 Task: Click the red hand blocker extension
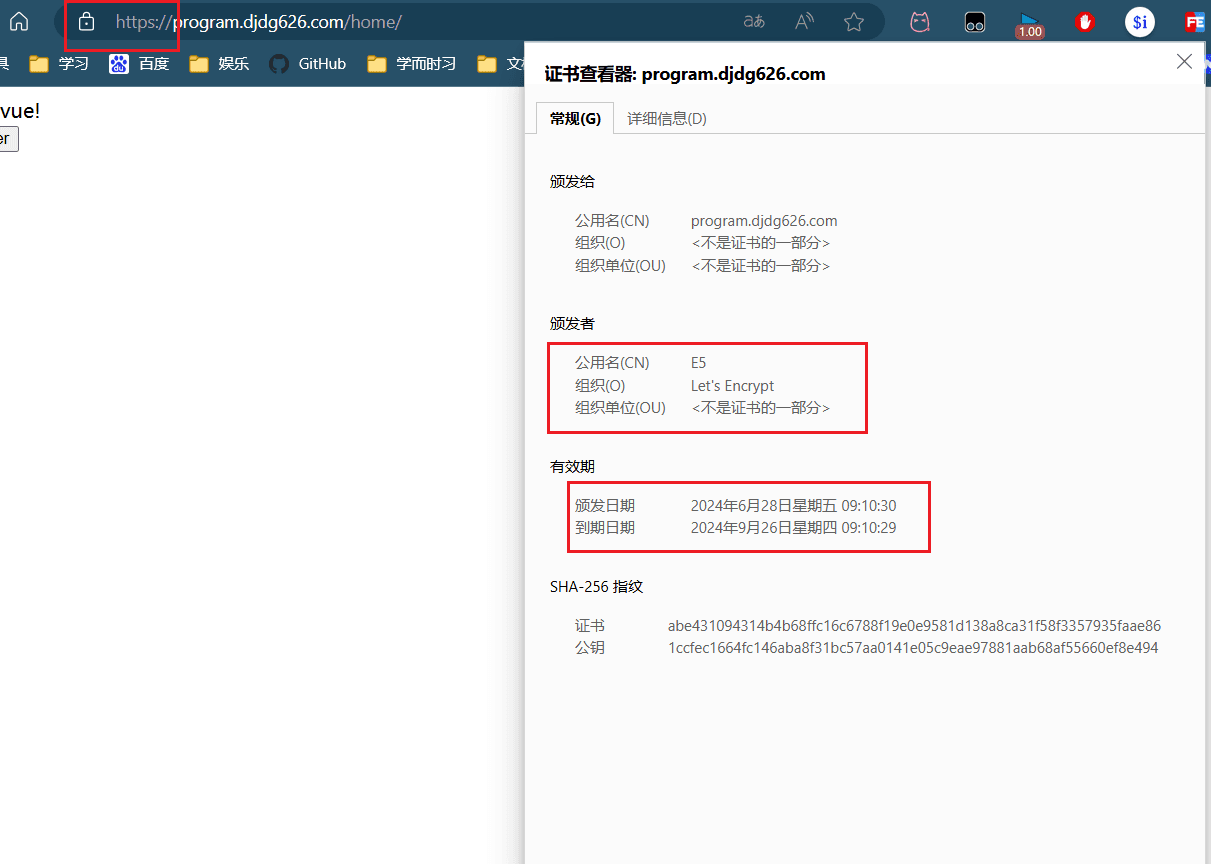pyautogui.click(x=1085, y=22)
